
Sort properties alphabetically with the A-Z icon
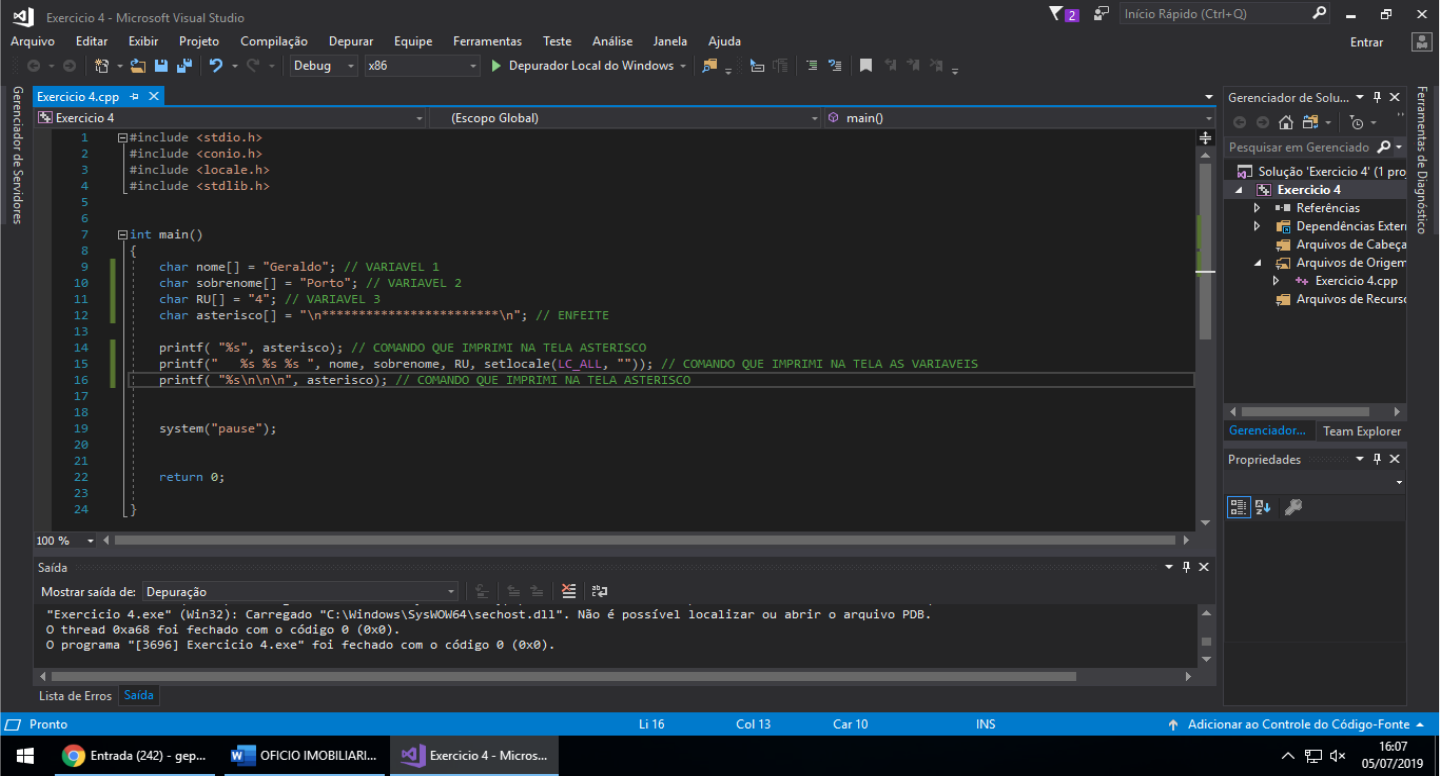(1263, 507)
